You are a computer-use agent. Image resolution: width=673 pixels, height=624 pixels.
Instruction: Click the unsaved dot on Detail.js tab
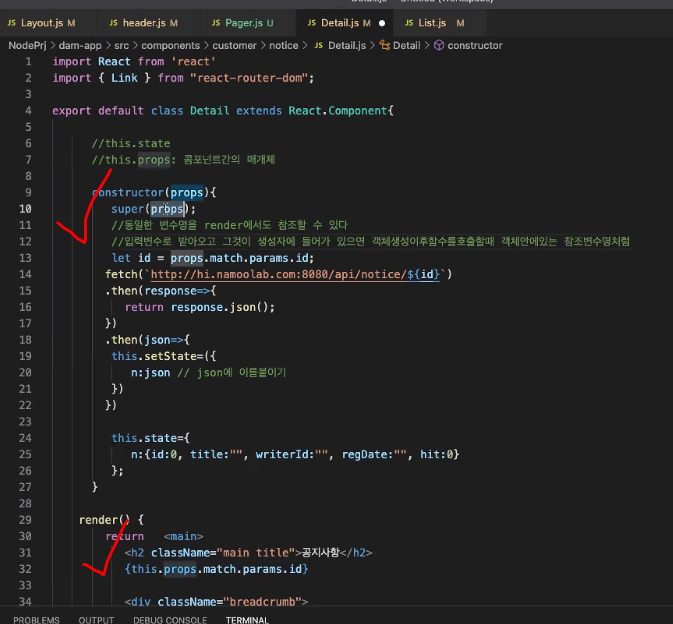[382, 23]
